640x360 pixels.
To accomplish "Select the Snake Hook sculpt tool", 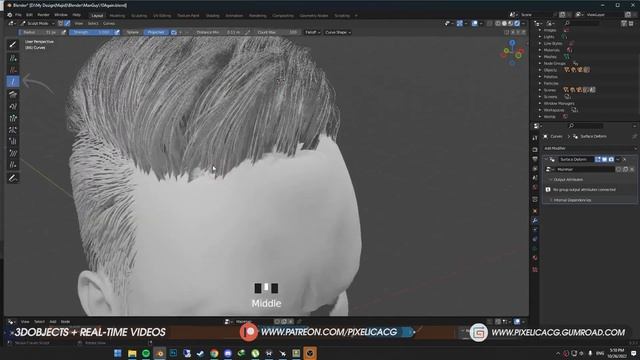I will coord(13,106).
